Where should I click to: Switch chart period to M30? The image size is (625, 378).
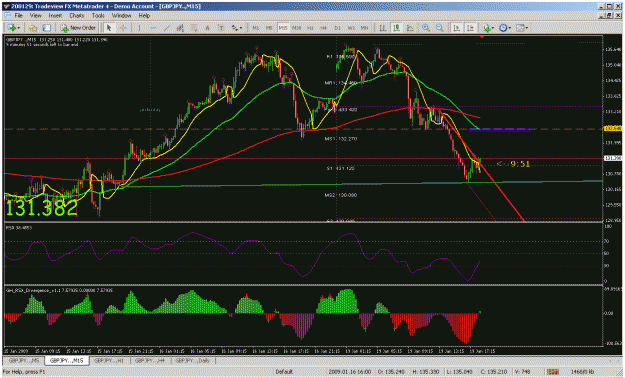[297, 28]
